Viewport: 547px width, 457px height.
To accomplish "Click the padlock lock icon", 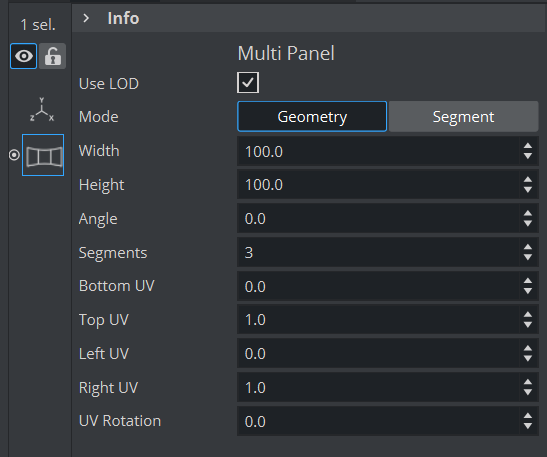I will pos(52,56).
